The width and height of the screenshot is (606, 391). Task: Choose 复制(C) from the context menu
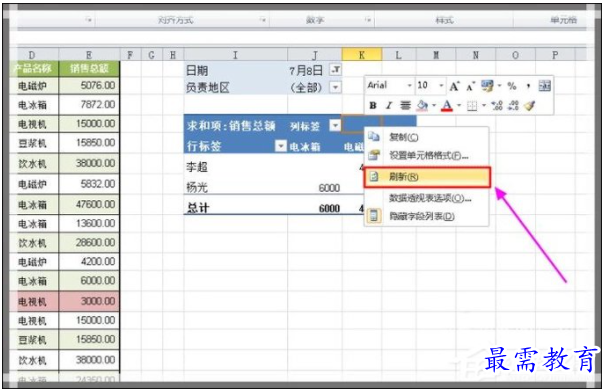[427, 137]
